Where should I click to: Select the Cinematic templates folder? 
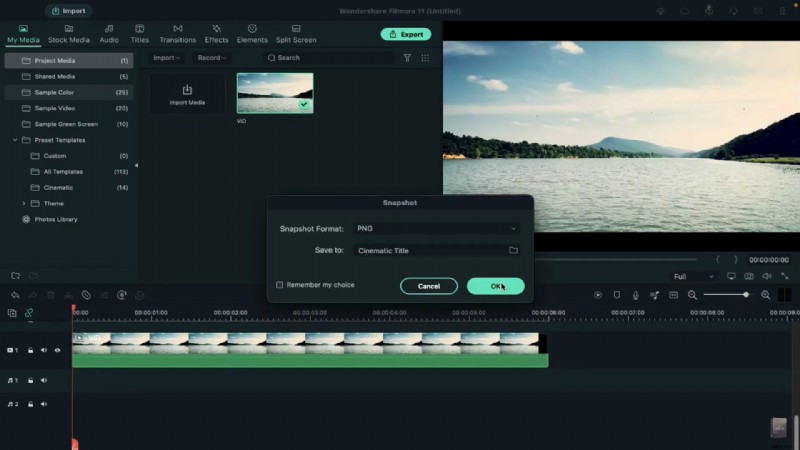(69, 187)
